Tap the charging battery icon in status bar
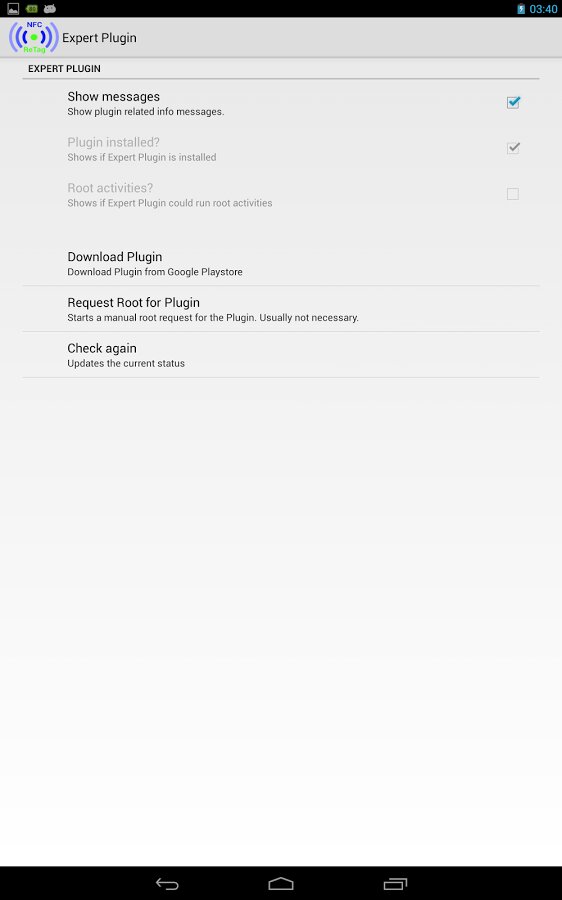This screenshot has width=562, height=900. pos(521,9)
